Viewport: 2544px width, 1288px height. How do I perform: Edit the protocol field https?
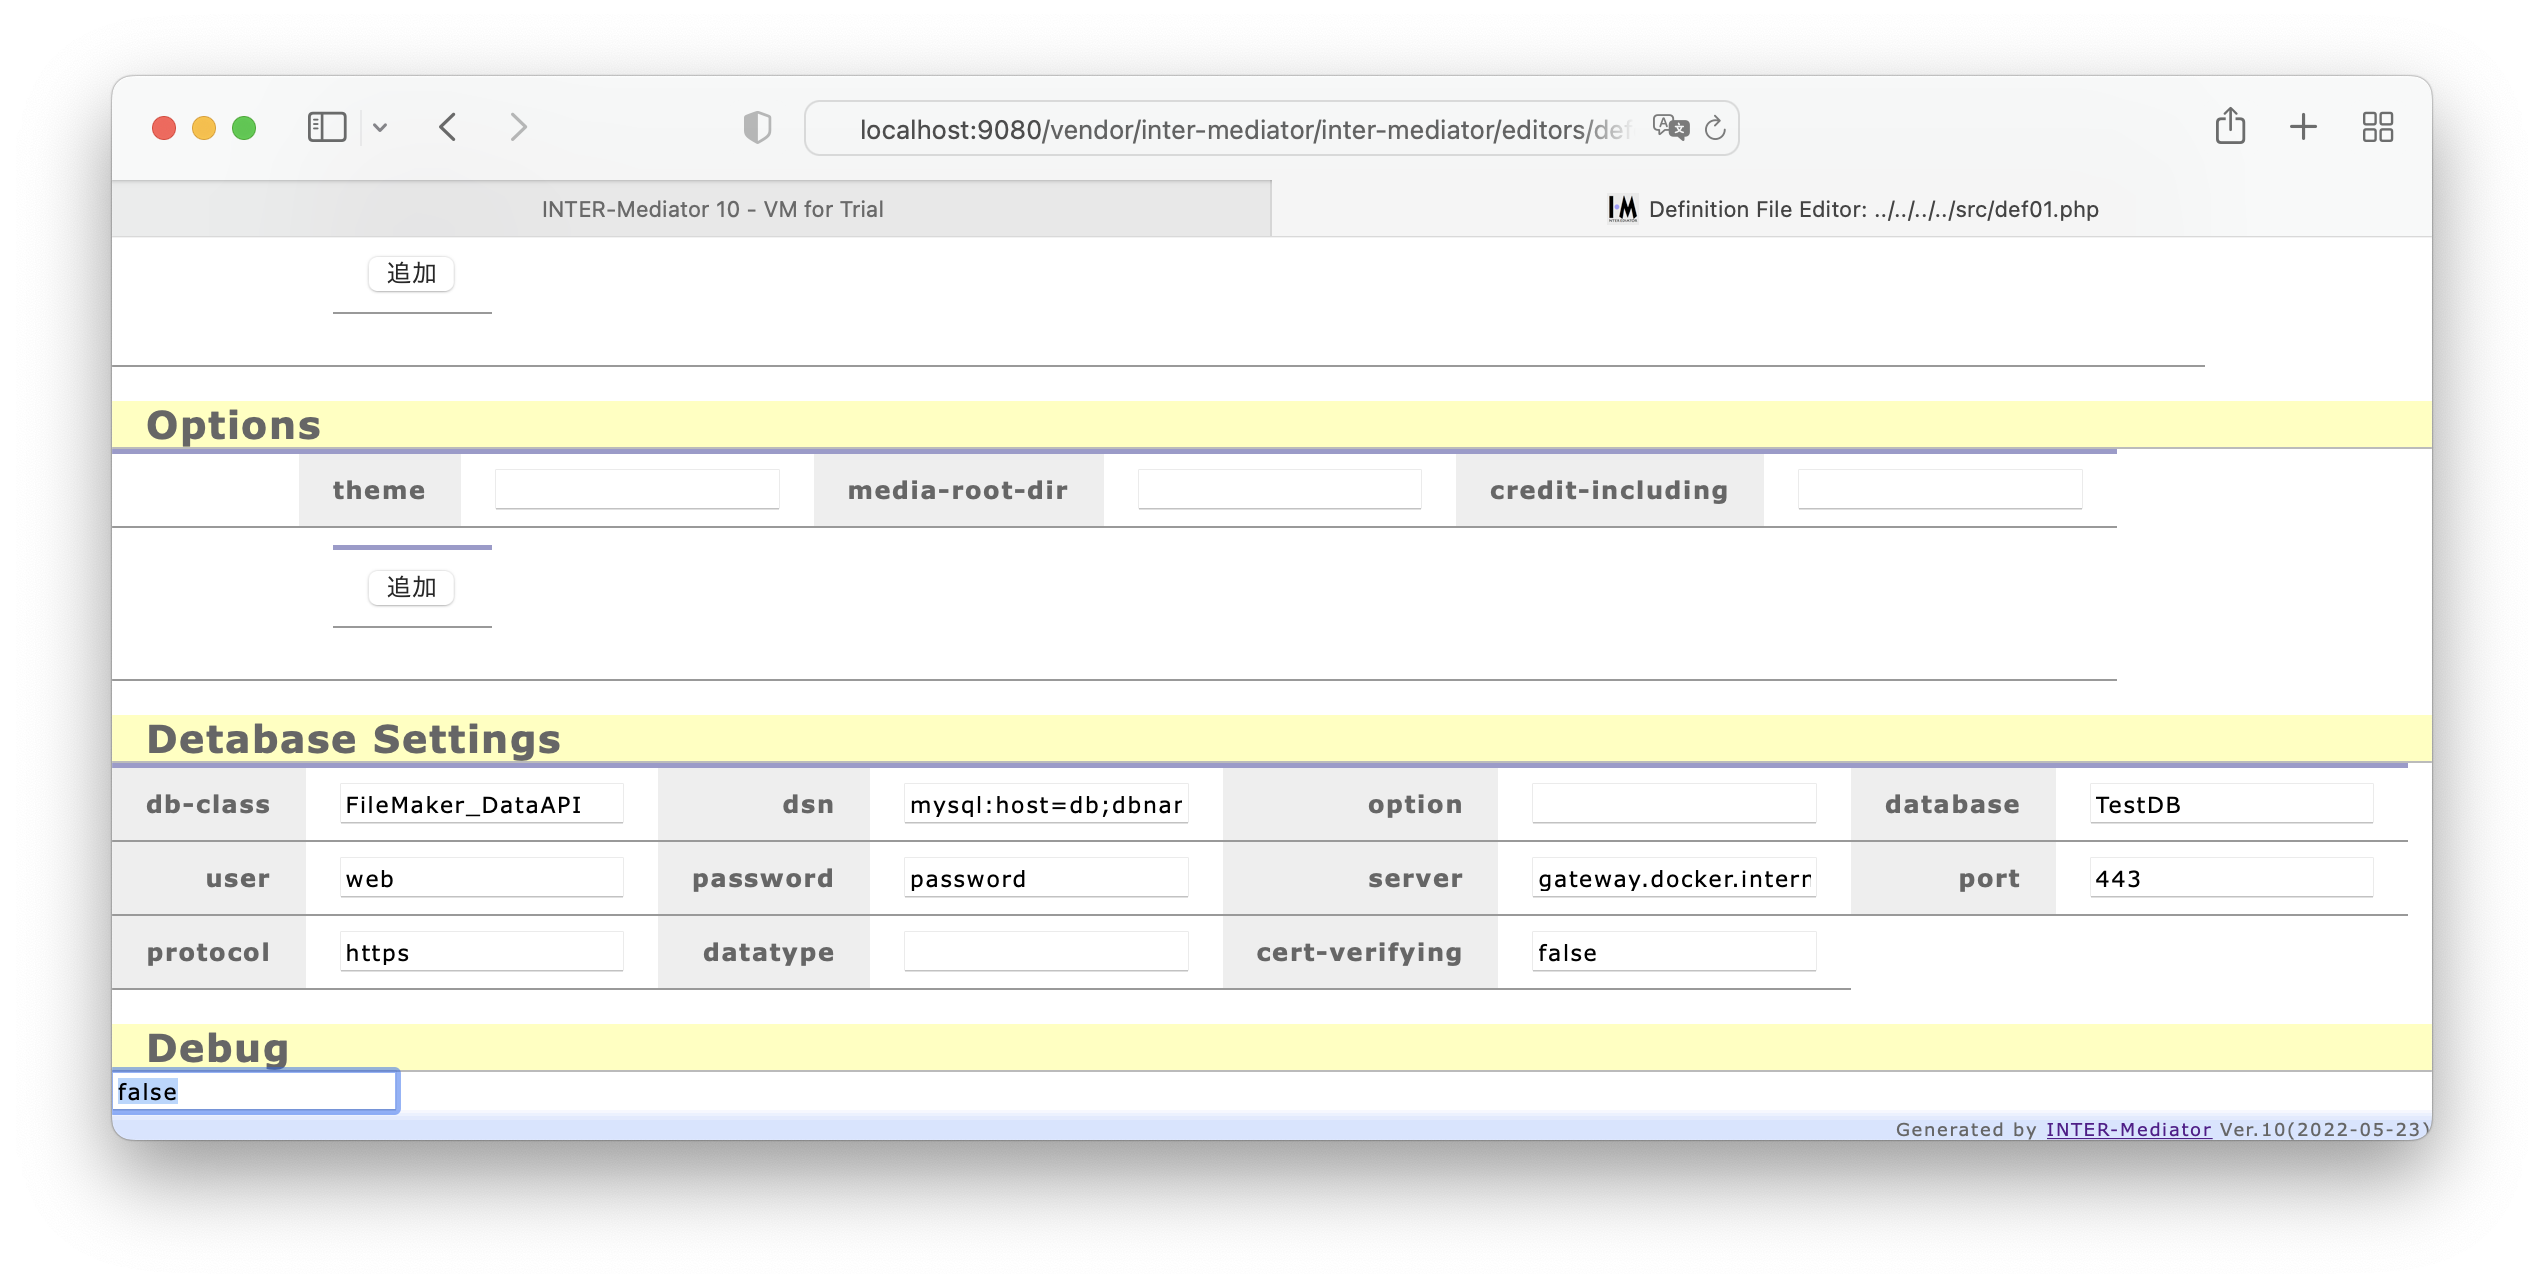(x=481, y=952)
